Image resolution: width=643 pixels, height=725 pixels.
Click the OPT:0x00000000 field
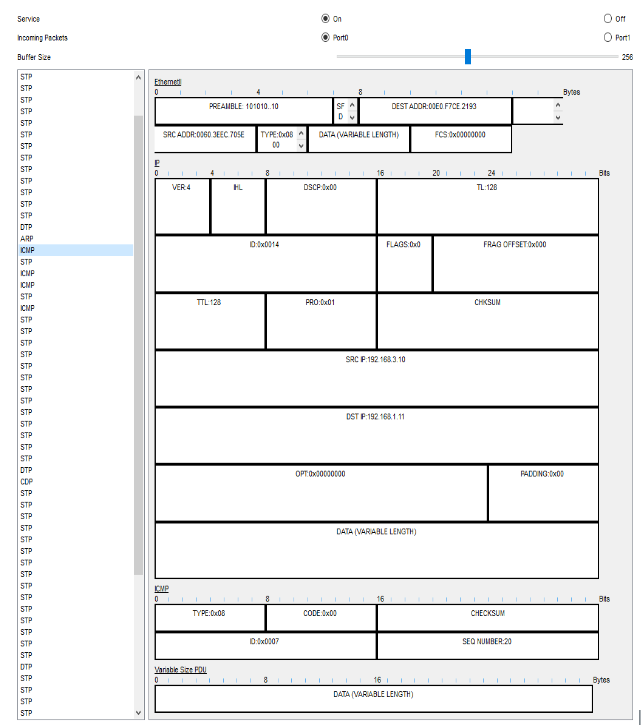[321, 493]
